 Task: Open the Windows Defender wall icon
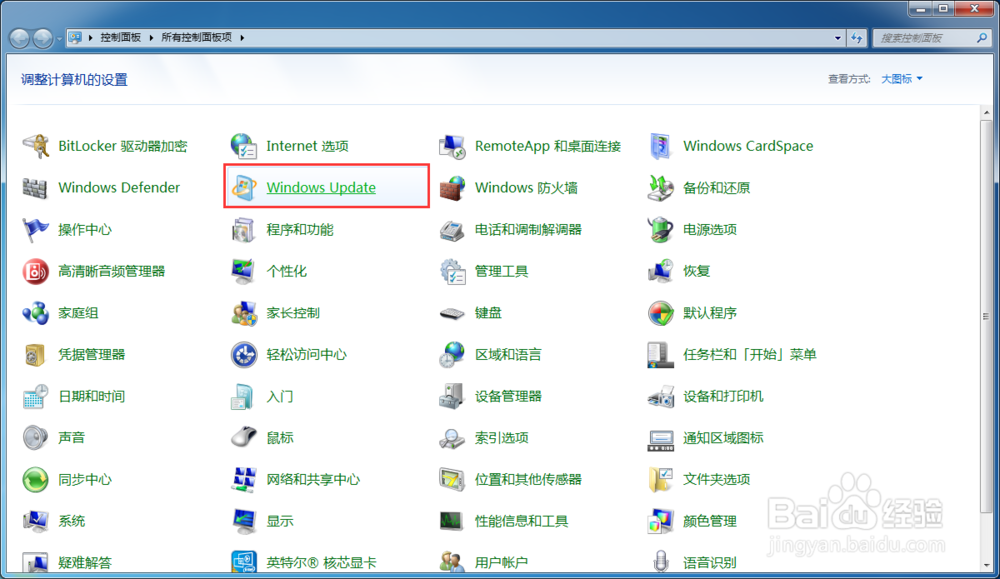36,187
